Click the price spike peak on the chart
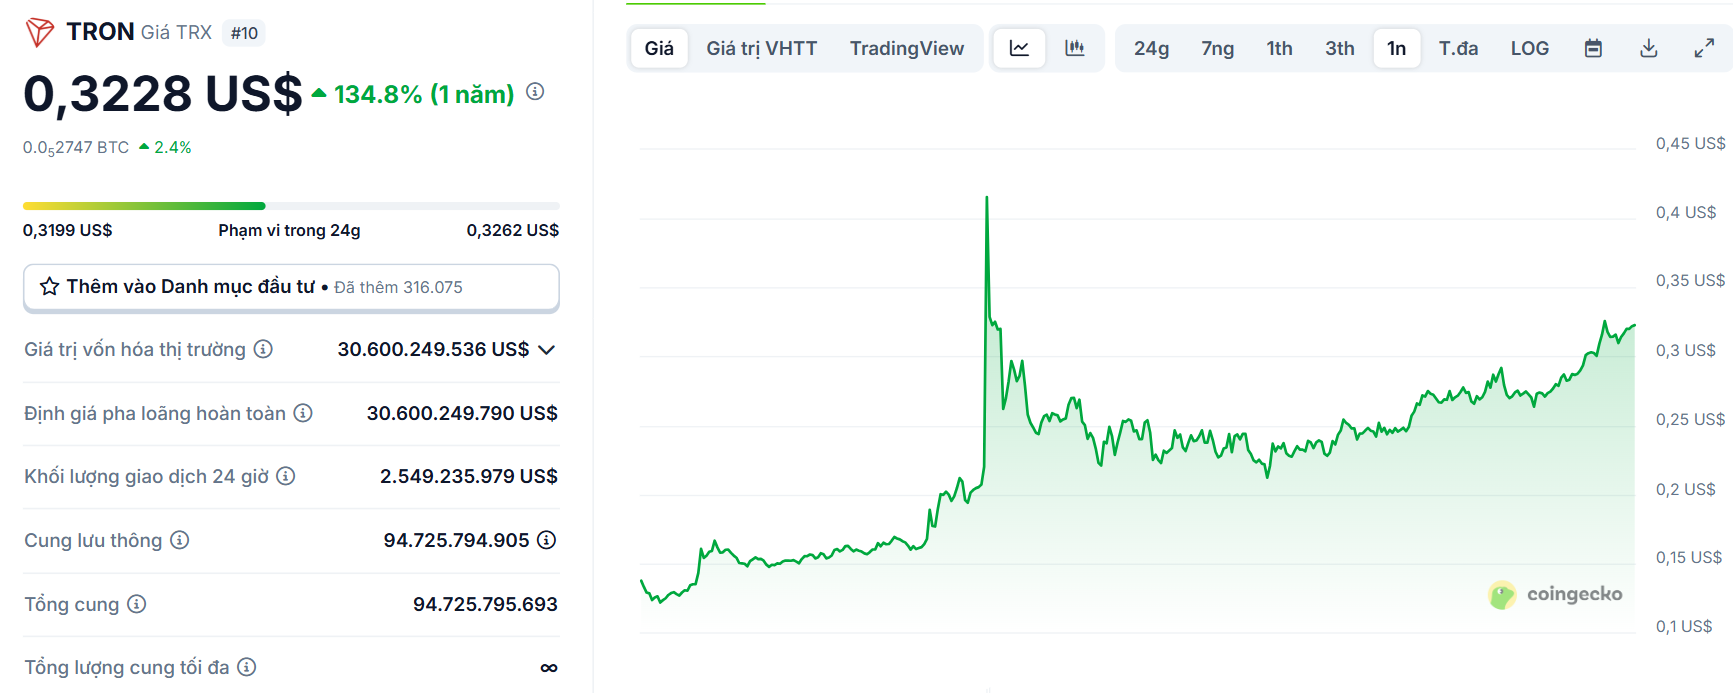Image resolution: width=1733 pixels, height=693 pixels. tap(987, 198)
